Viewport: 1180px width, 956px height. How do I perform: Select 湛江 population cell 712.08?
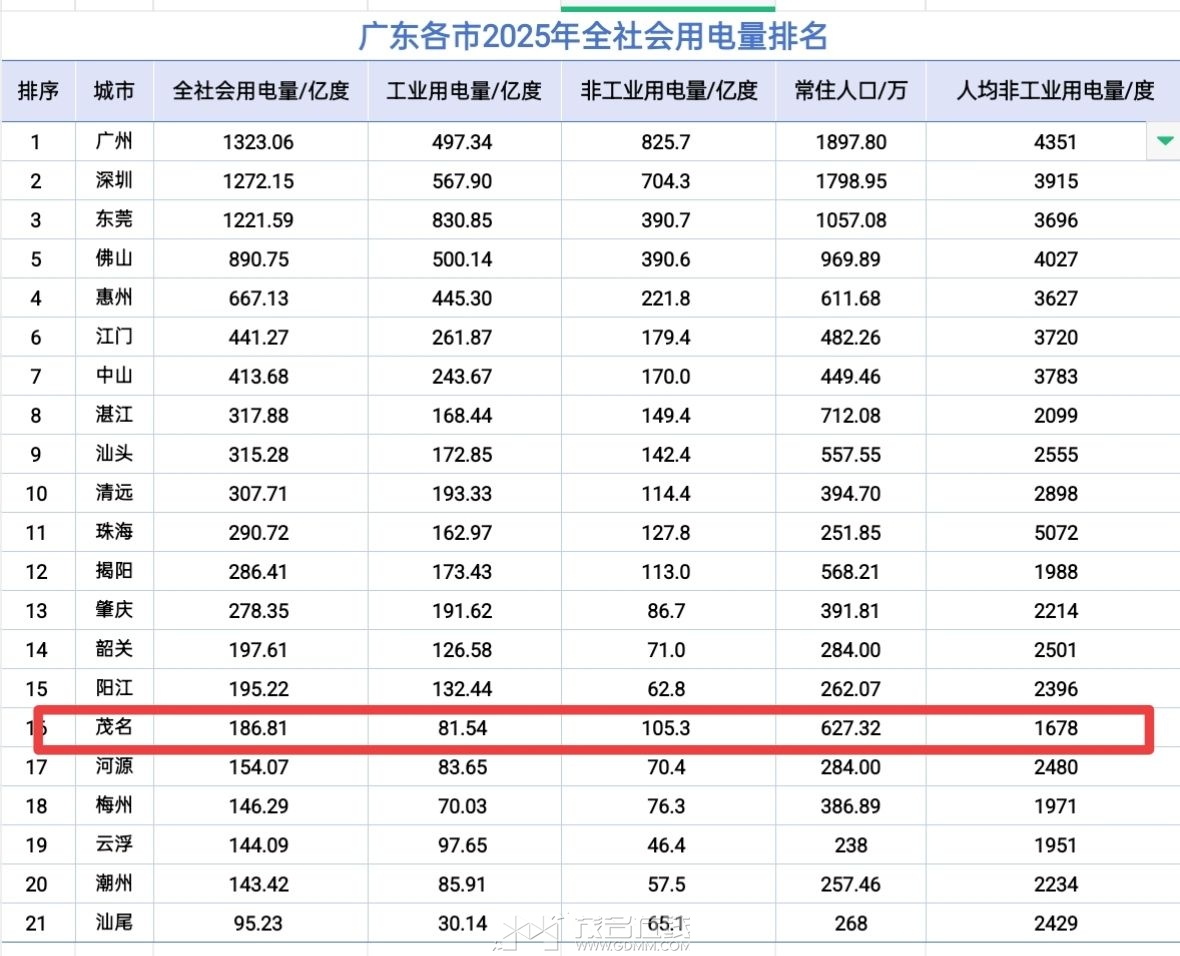coord(850,415)
